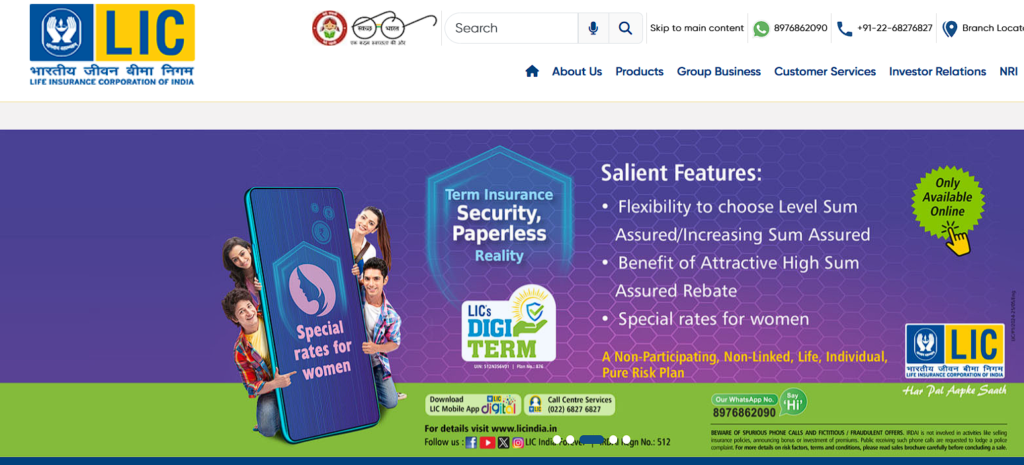The image size is (1024, 465).
Task: Click the round emblem beside Swachh Bharat
Action: (330, 28)
